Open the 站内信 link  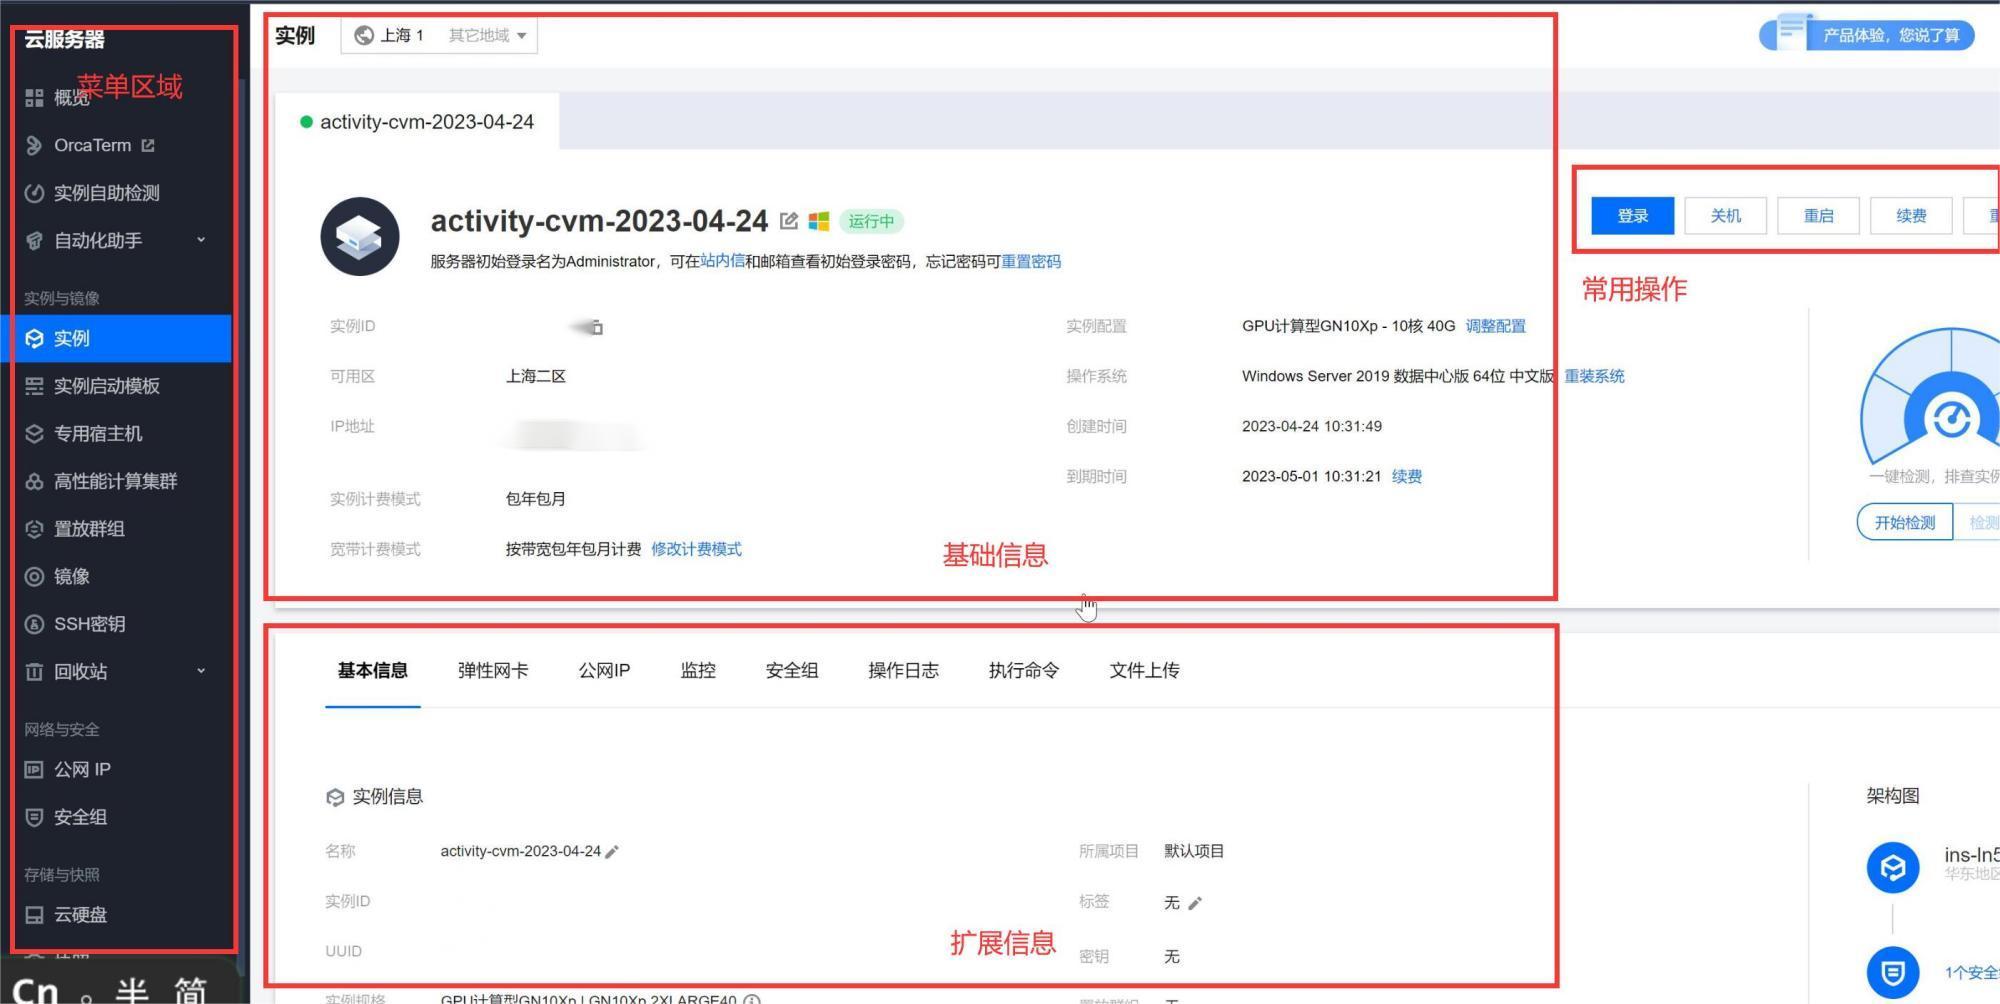pyautogui.click(x=722, y=261)
